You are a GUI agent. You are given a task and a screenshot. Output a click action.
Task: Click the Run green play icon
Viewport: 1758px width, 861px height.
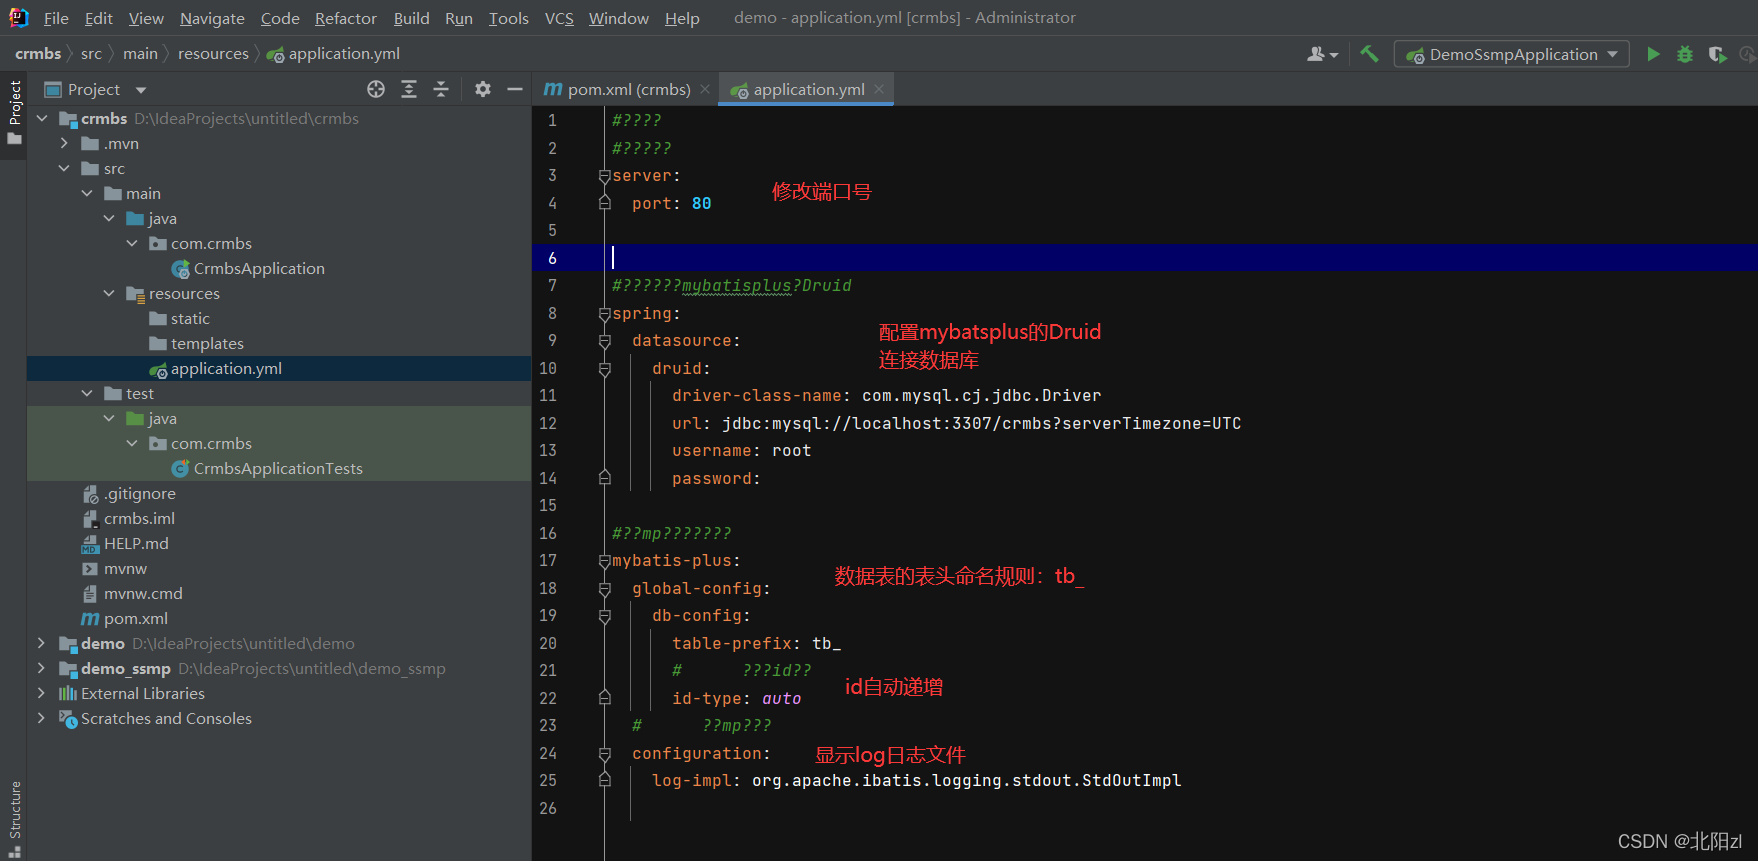[x=1653, y=54]
